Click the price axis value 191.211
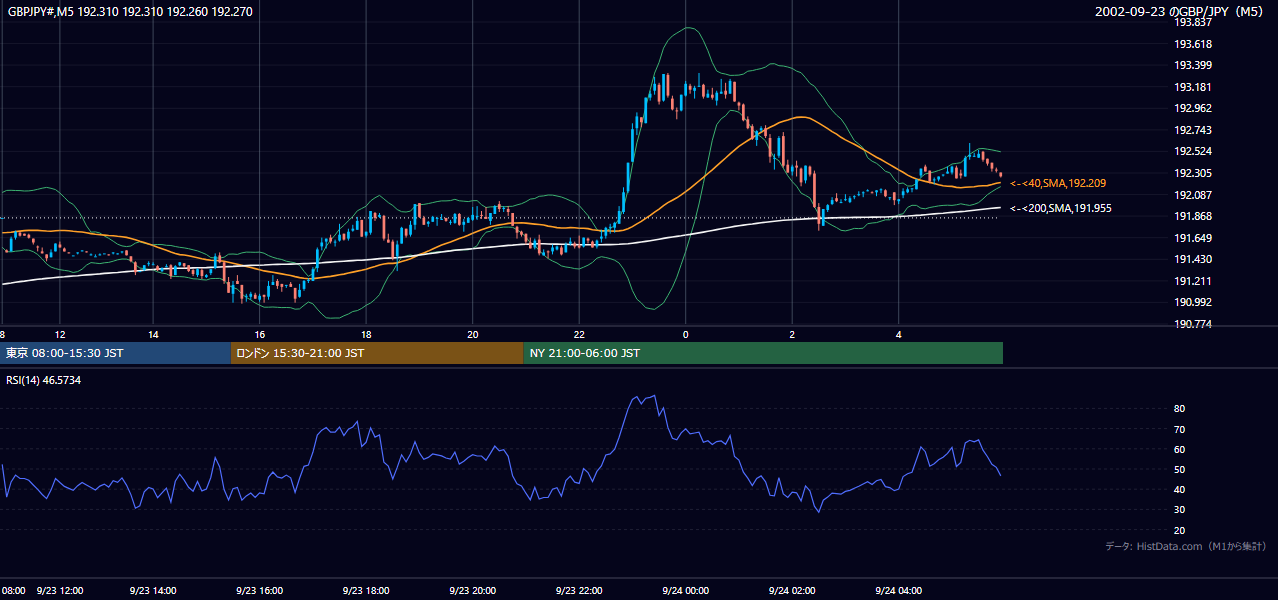Viewport: 1278px width, 600px height. pos(1192,281)
